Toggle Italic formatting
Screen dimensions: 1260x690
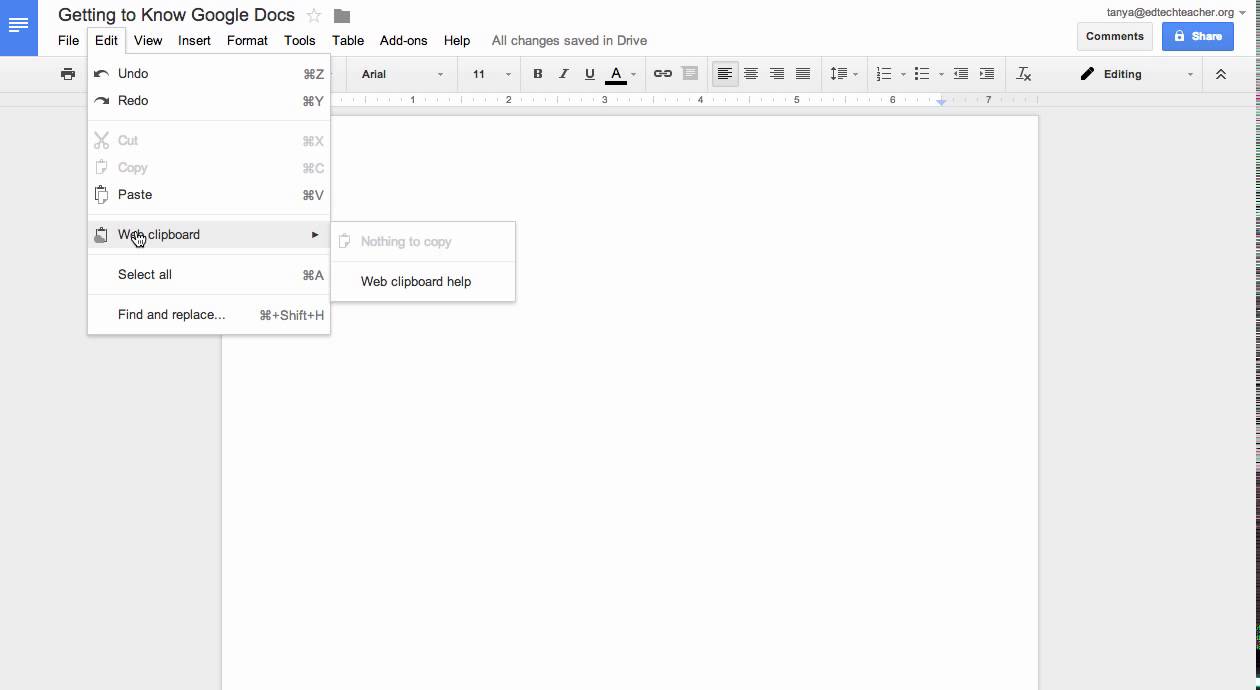tap(564, 74)
